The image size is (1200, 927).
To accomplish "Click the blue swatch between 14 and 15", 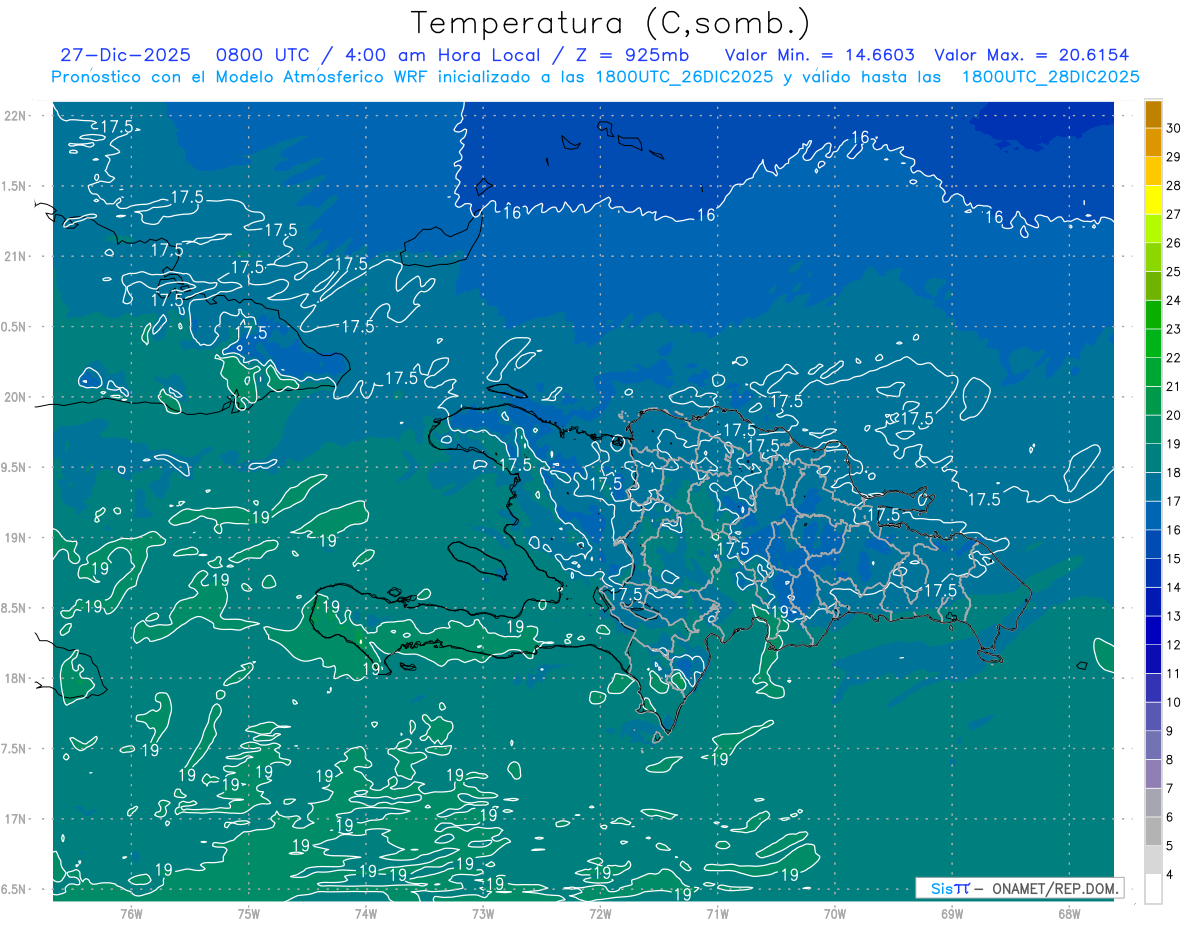I will (x=1153, y=573).
